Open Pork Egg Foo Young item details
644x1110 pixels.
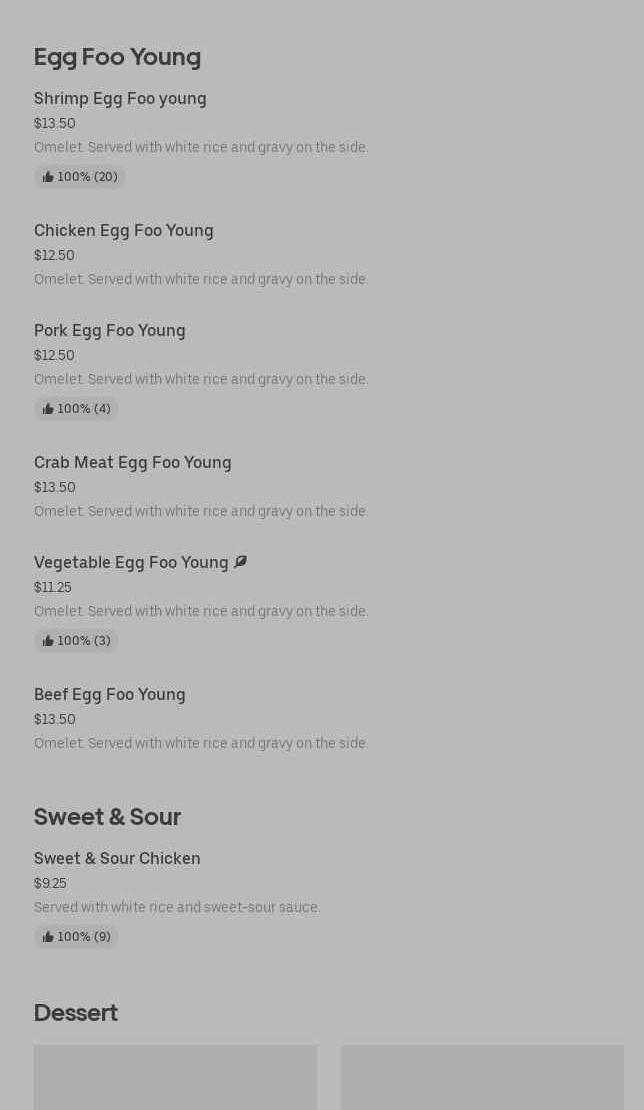tap(110, 330)
